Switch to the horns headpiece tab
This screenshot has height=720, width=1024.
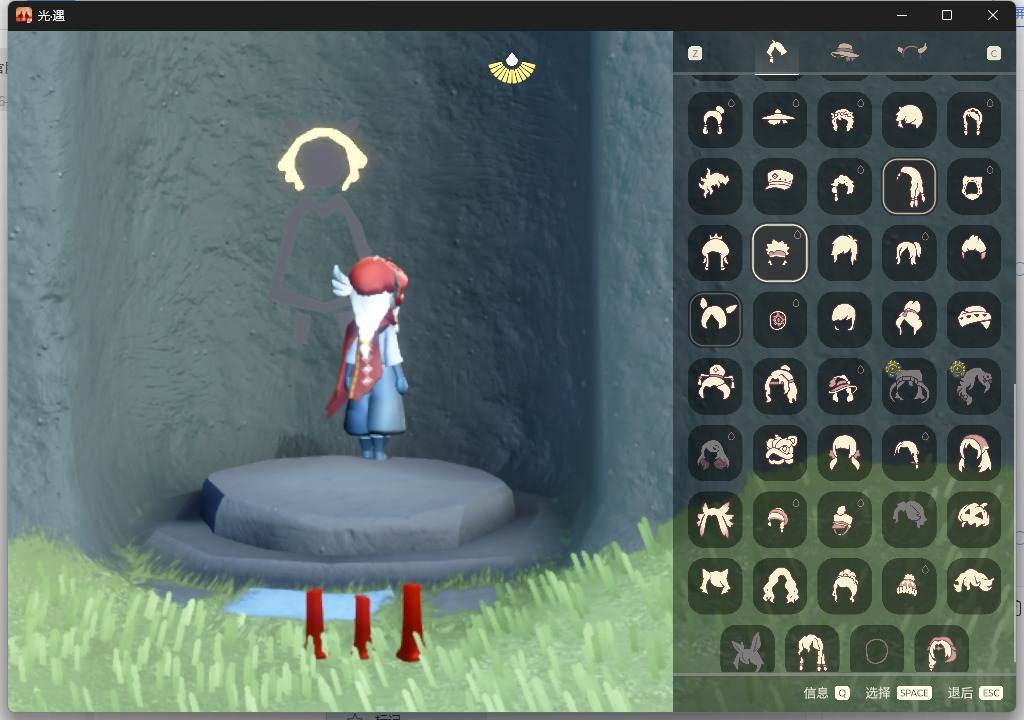pyautogui.click(x=911, y=52)
